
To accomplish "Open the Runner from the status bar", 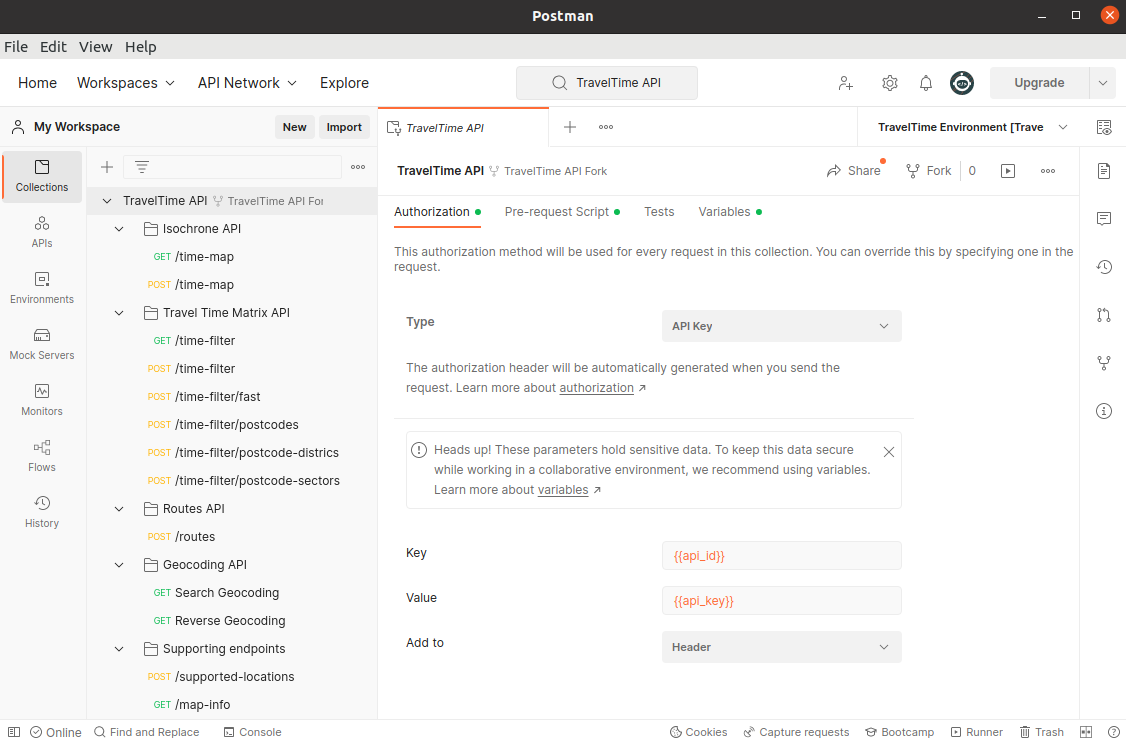I will (977, 731).
